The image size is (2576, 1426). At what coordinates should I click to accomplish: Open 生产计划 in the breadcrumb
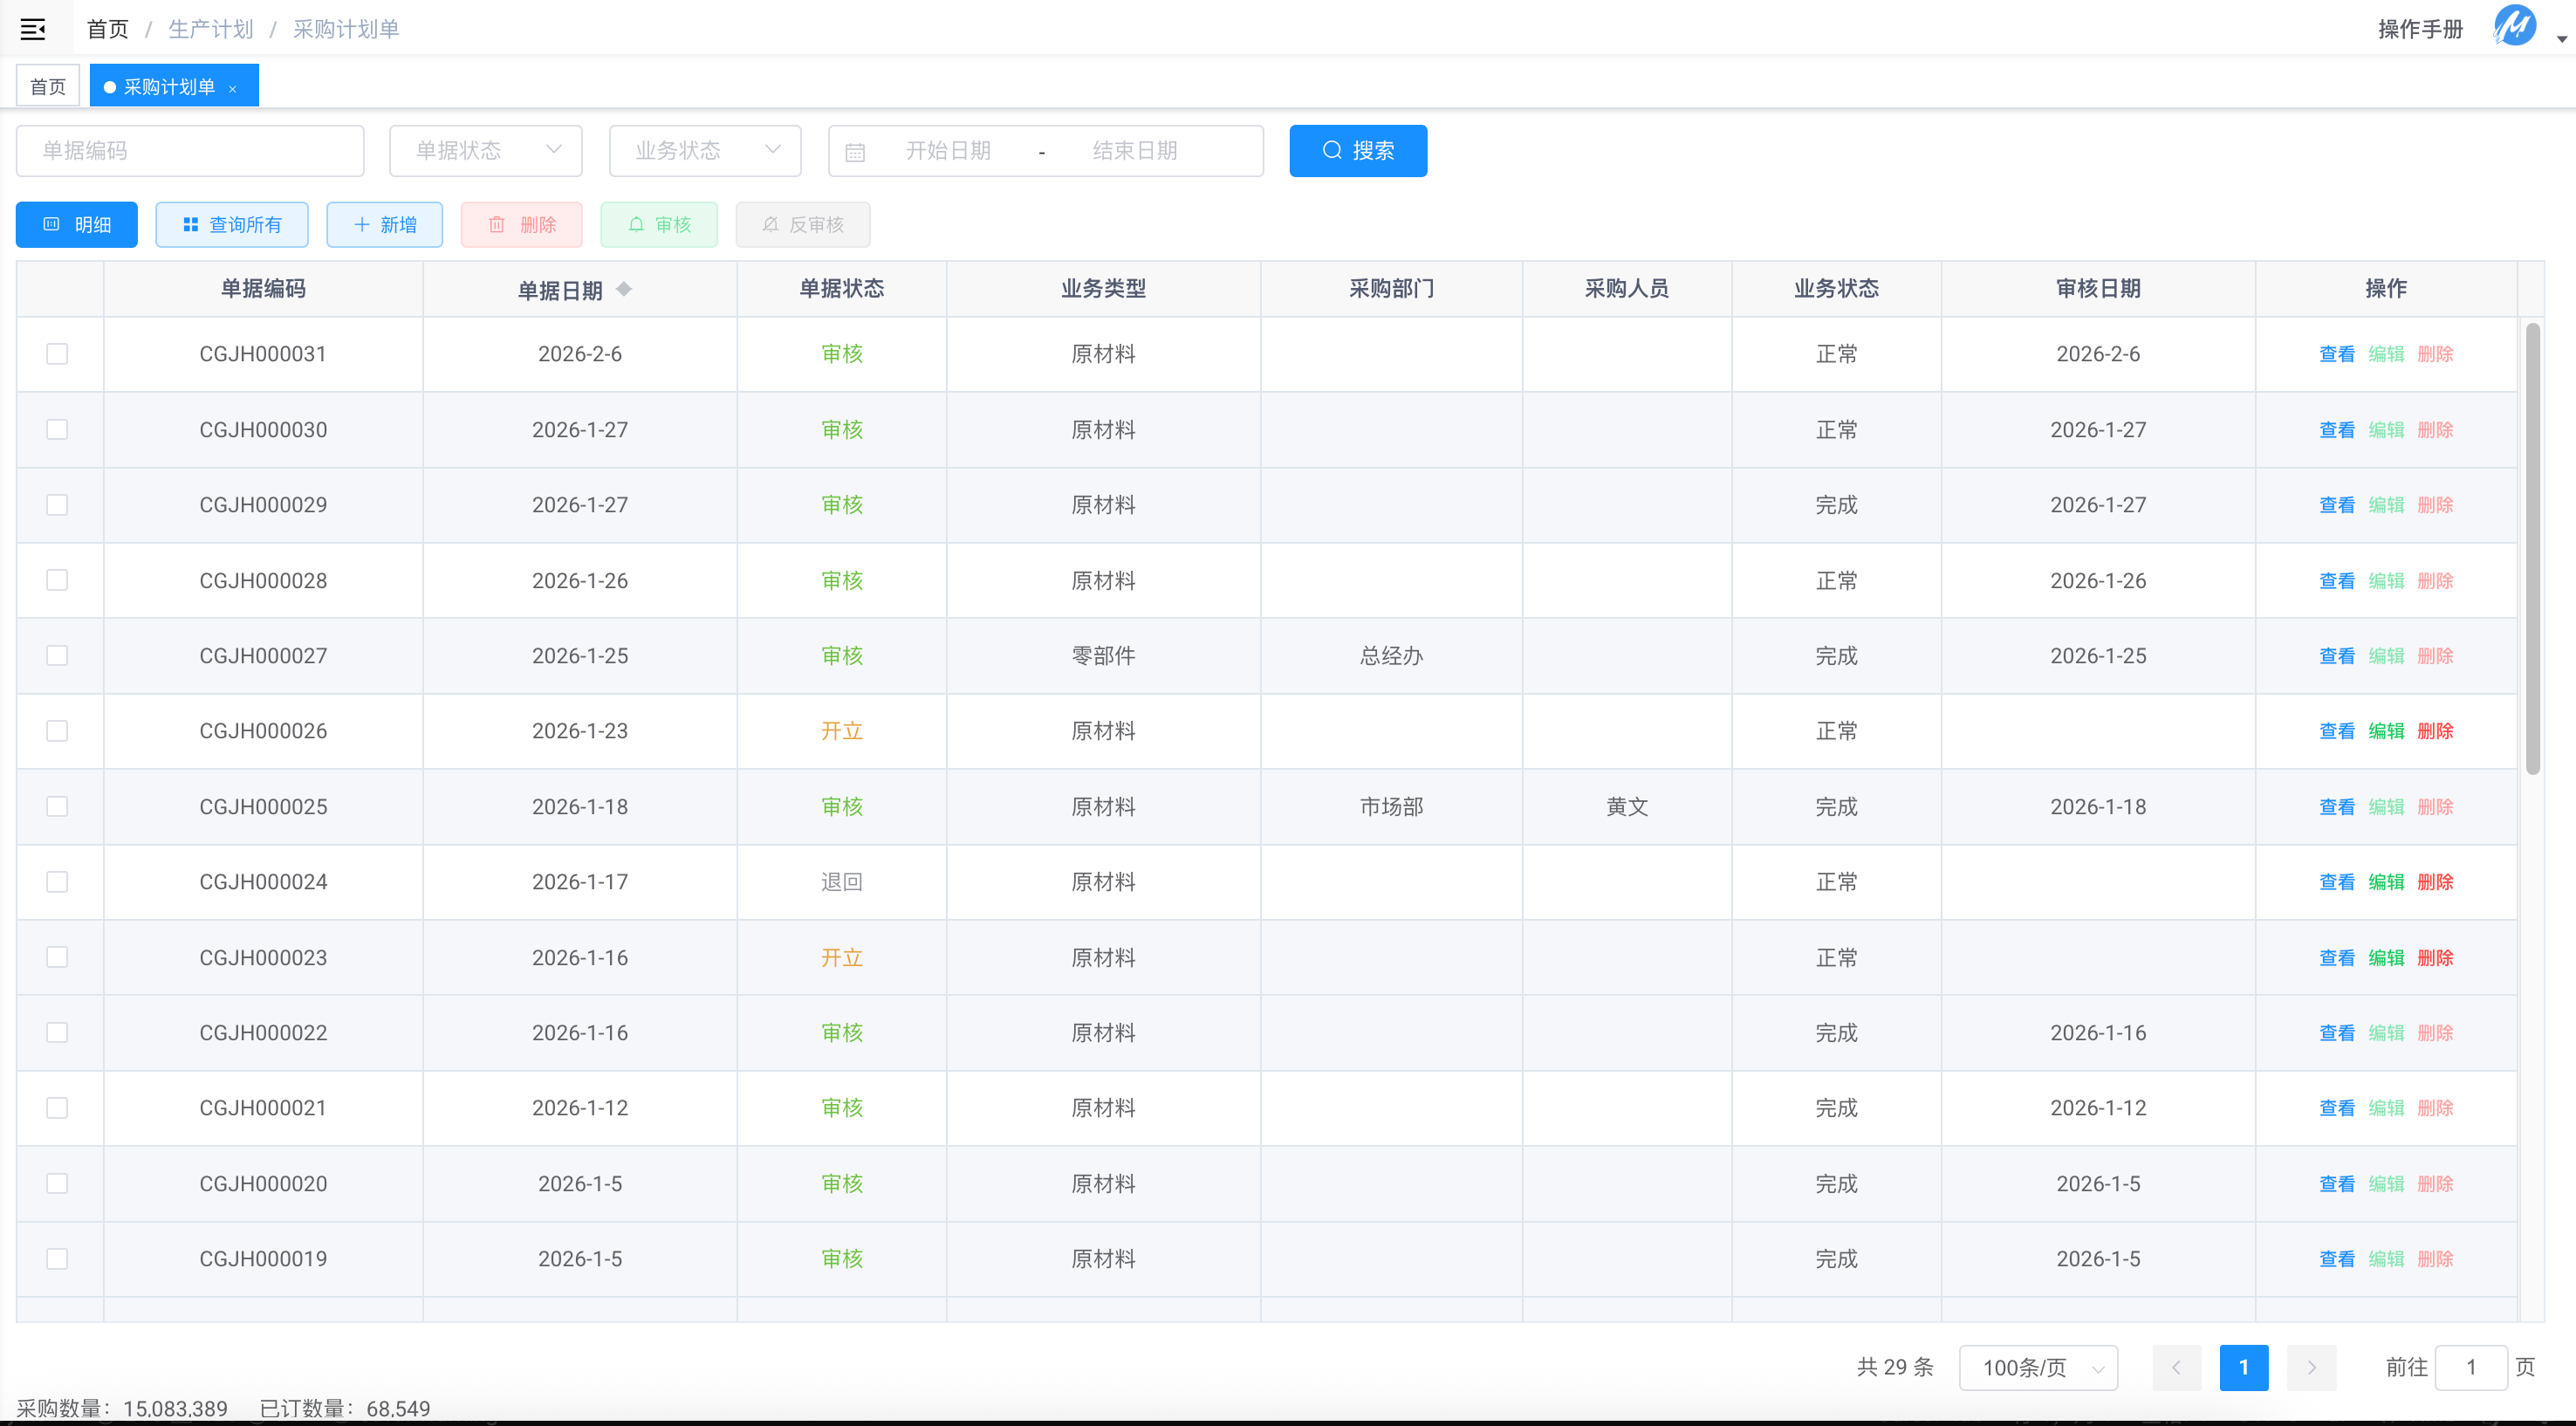[x=211, y=29]
